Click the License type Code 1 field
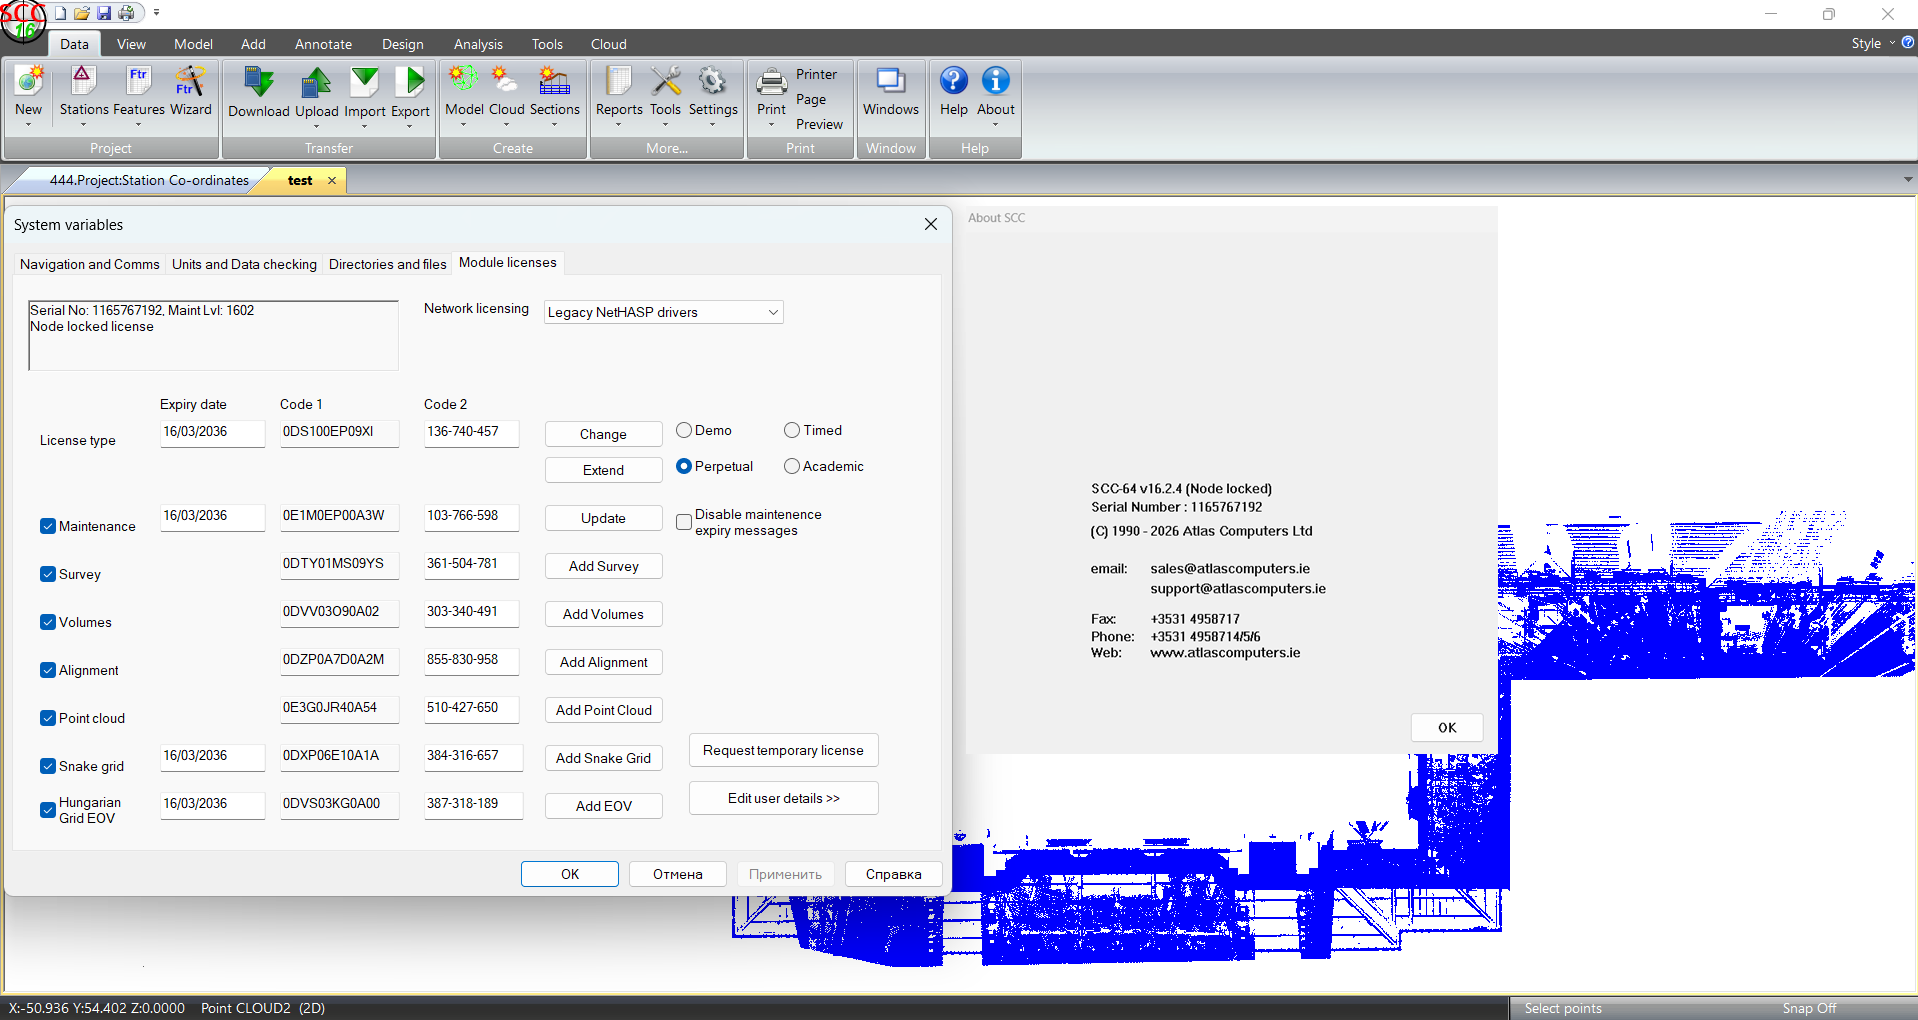Screen dimensions: 1918x1020 [x=339, y=432]
